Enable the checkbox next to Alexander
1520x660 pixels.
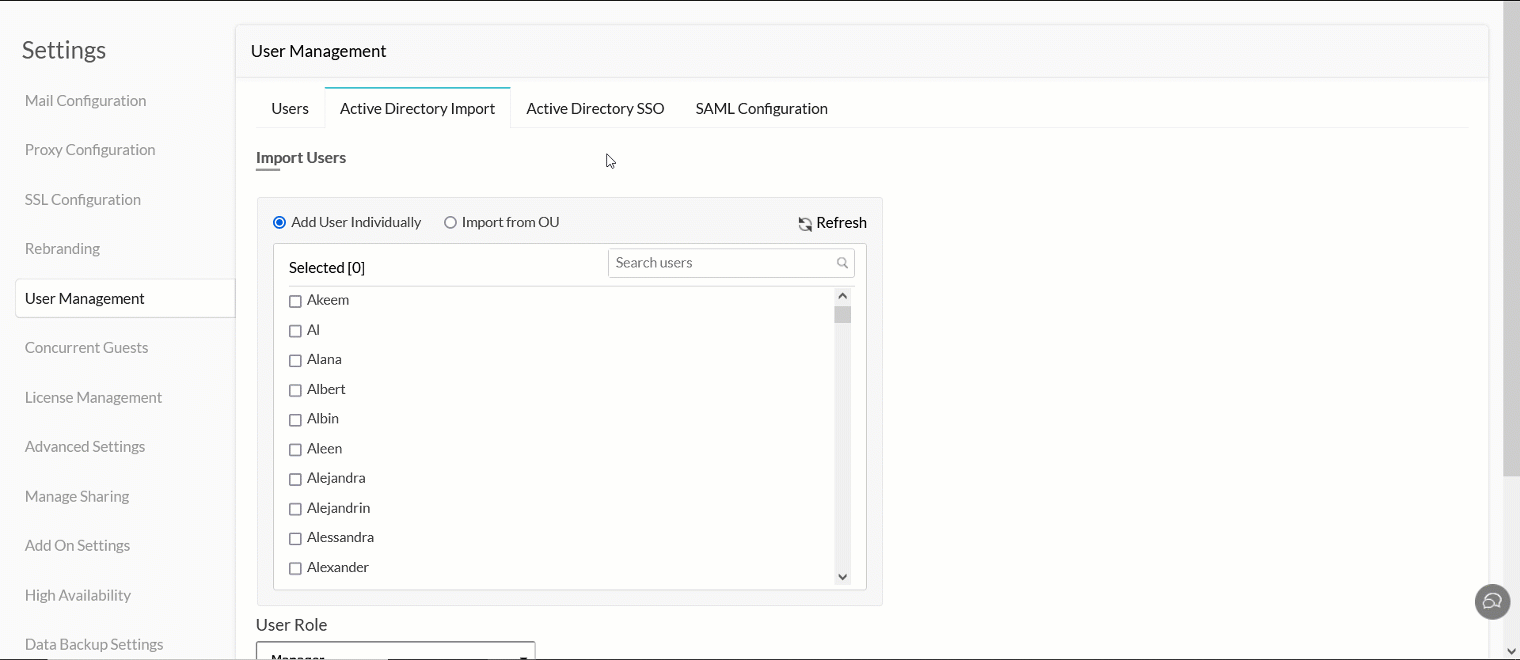click(x=295, y=569)
